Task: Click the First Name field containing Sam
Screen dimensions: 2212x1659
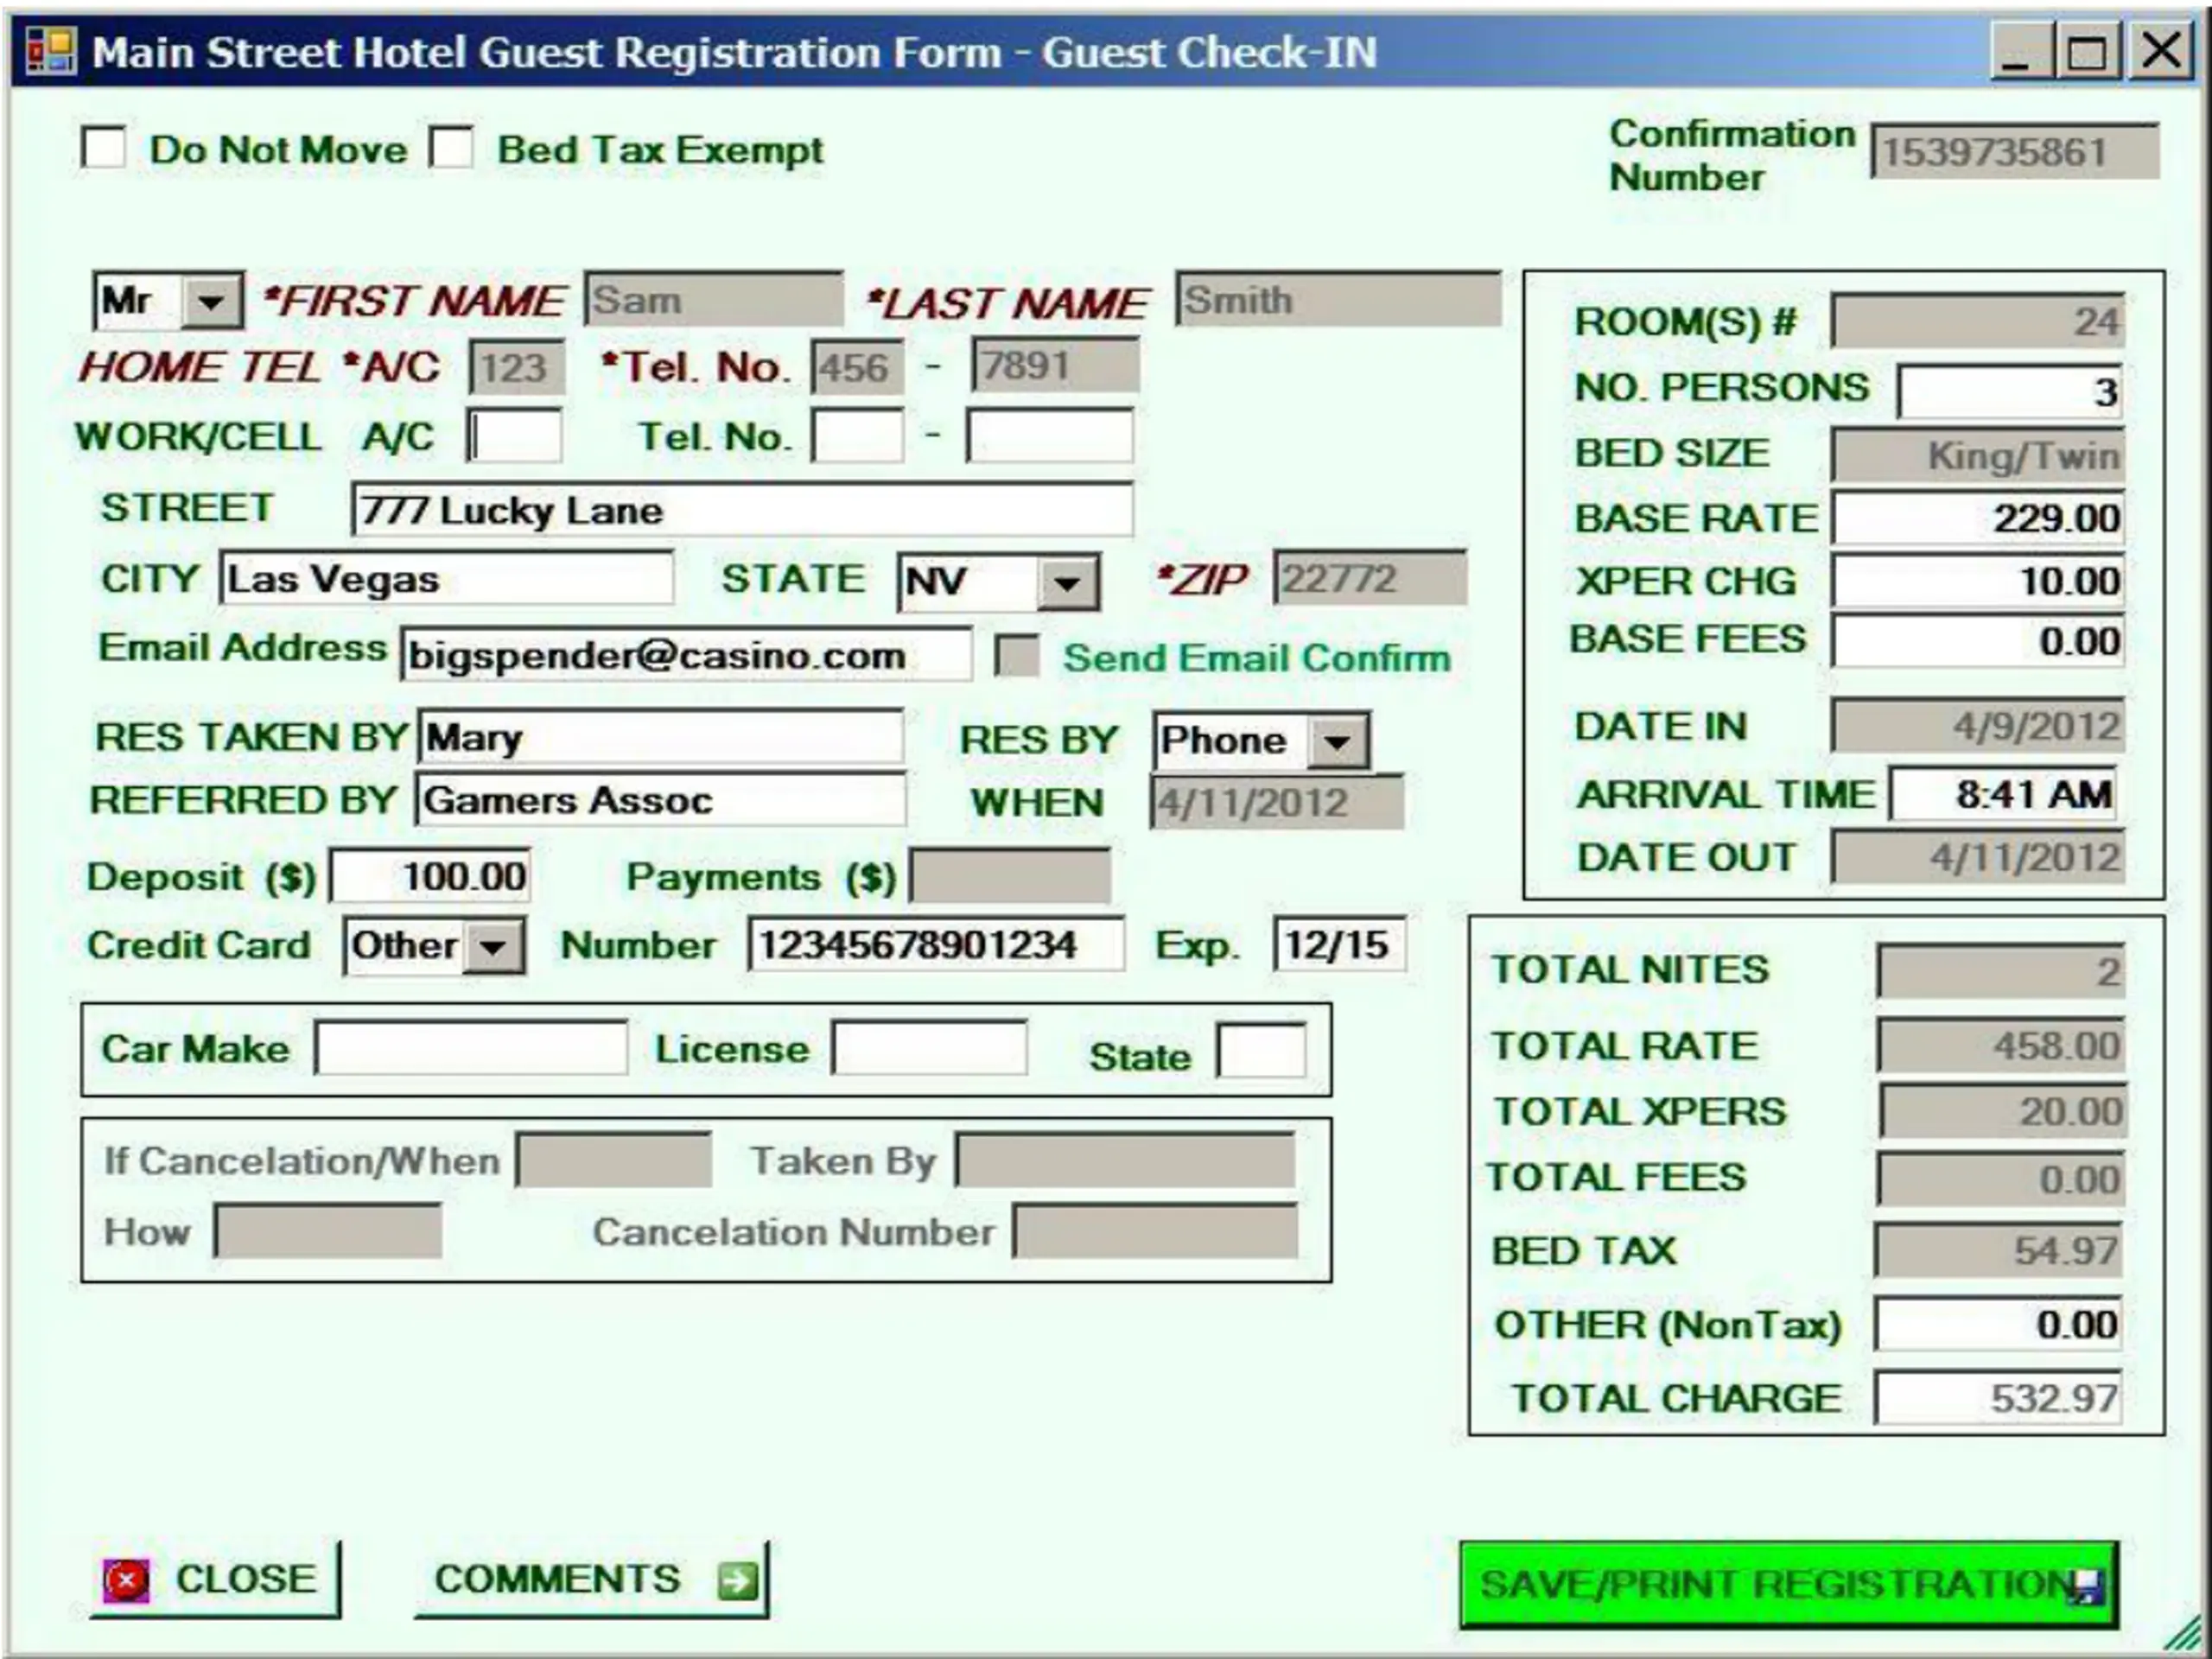Action: pyautogui.click(x=714, y=299)
